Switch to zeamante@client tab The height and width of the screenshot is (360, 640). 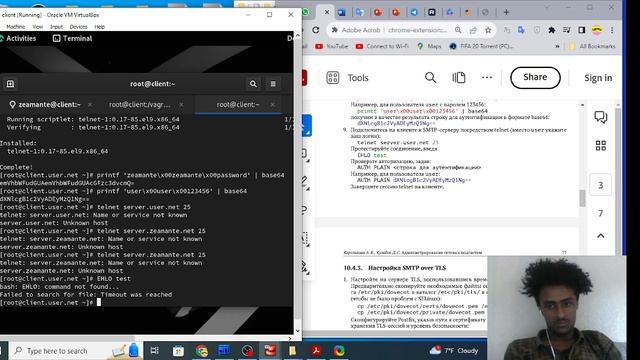click(x=45, y=104)
